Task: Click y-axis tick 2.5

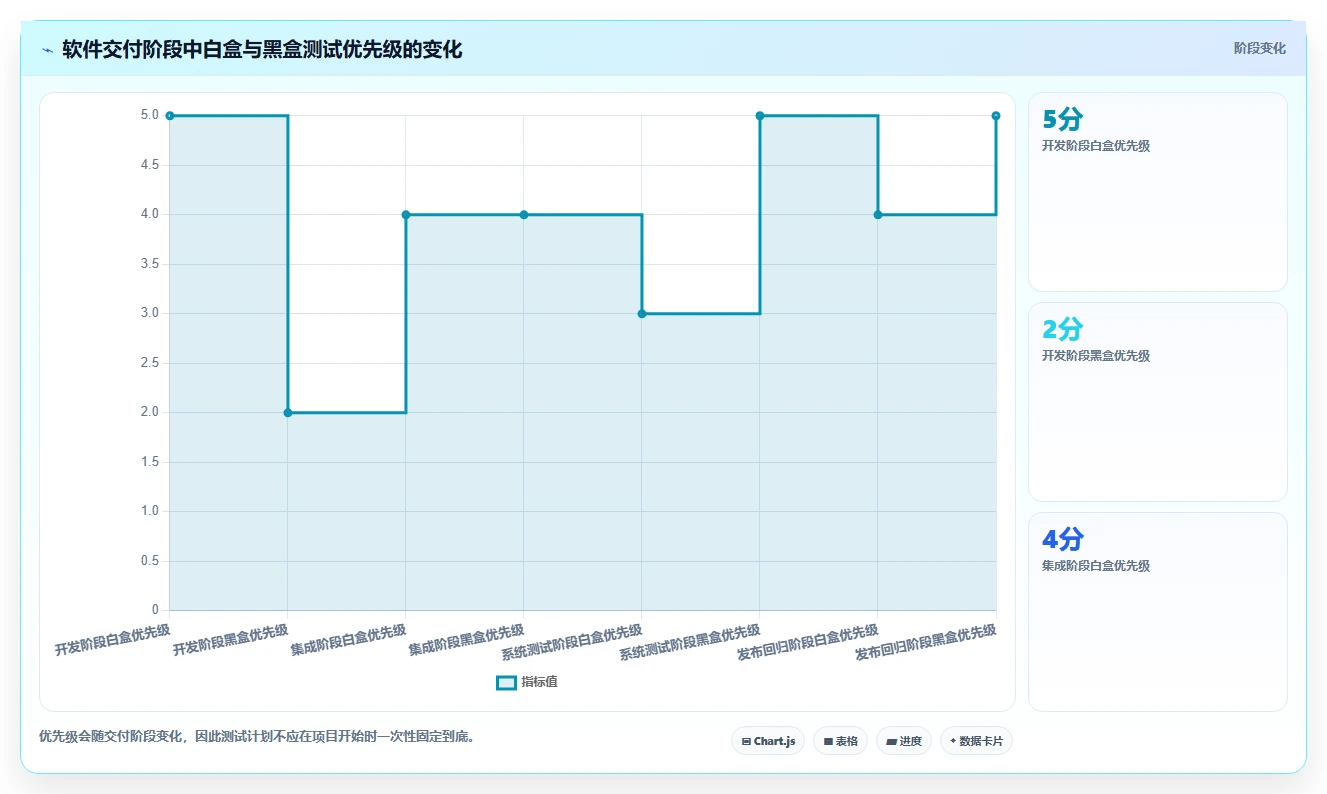Action: click(150, 363)
